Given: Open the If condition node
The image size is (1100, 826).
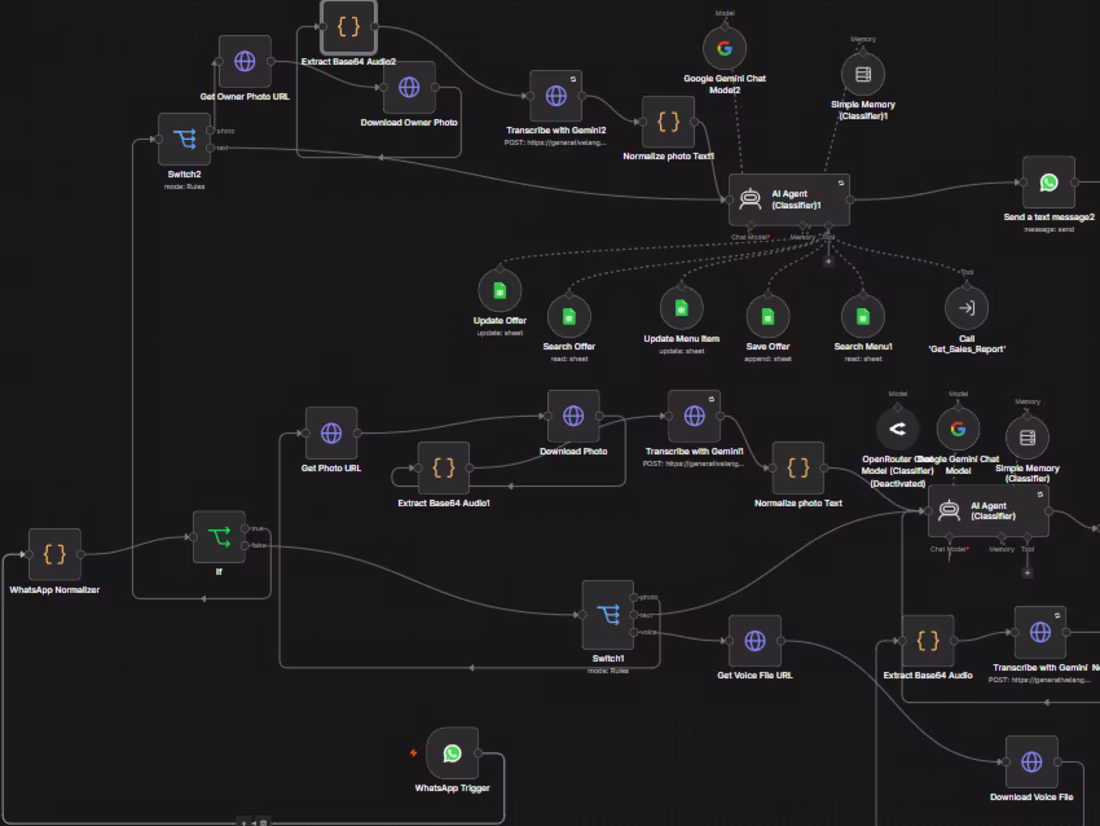Looking at the screenshot, I should 219,538.
